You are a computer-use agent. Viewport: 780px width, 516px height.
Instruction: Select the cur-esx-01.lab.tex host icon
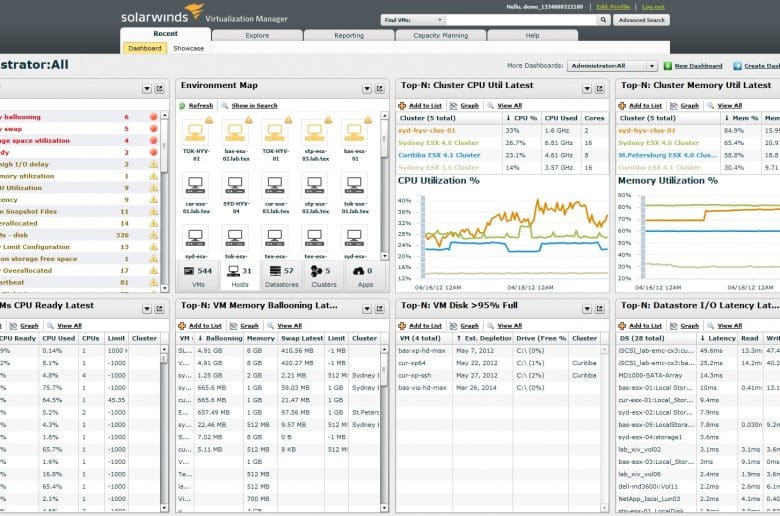click(x=195, y=185)
